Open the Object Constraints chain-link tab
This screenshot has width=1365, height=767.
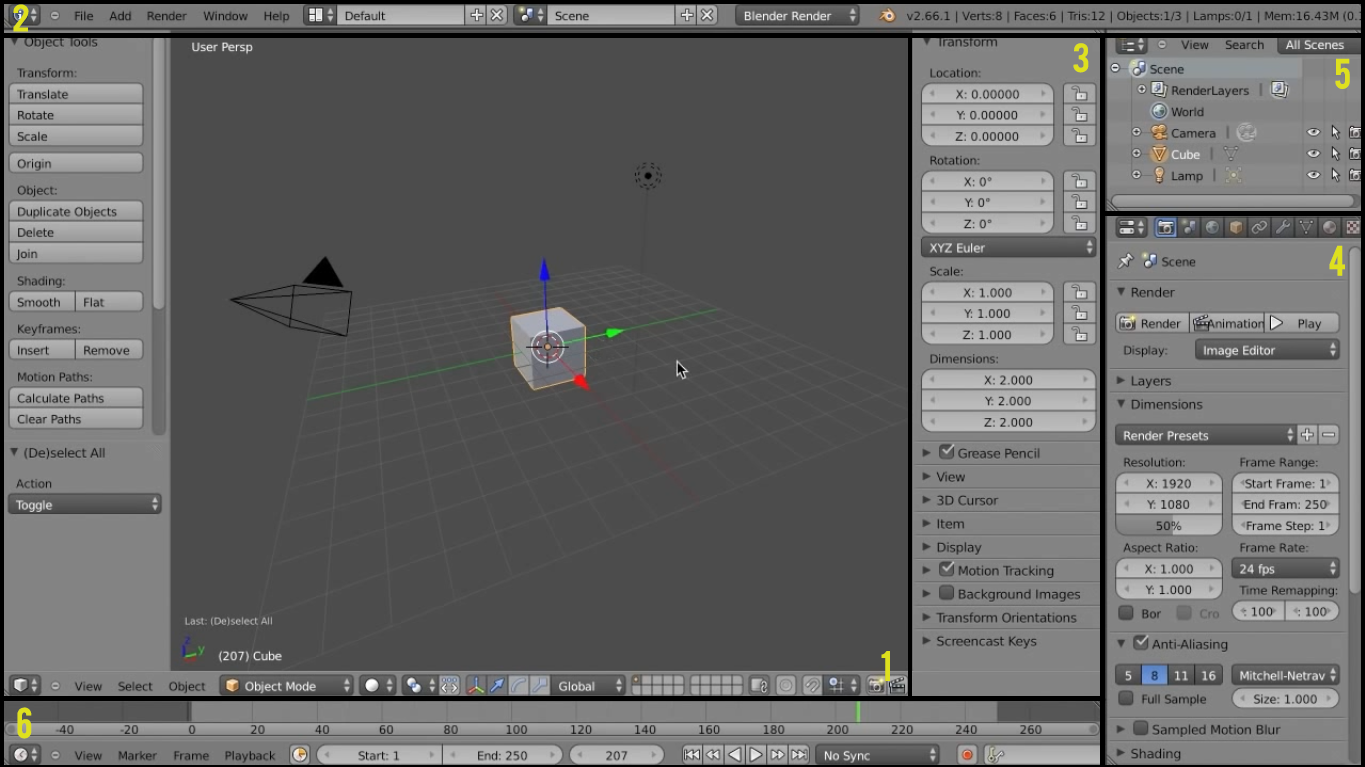point(1260,227)
